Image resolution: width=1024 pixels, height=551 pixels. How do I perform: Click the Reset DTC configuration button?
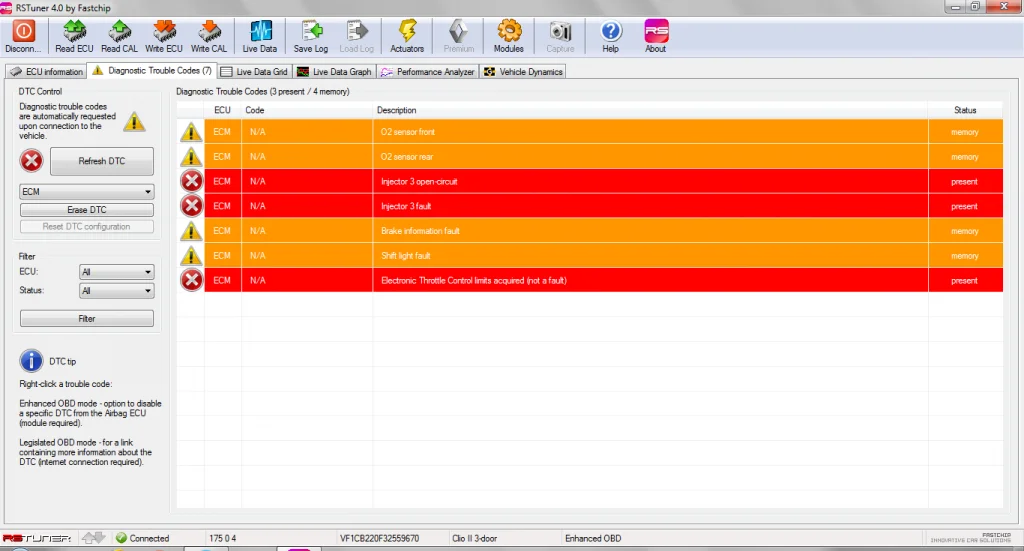[87, 227]
